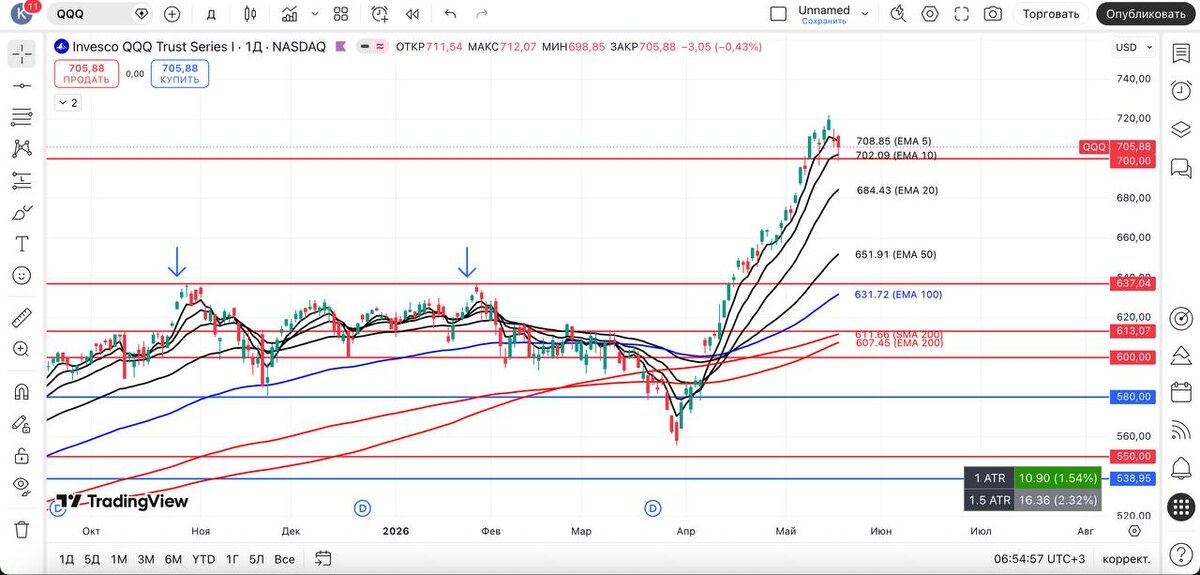1200x575 pixels.
Task: Activate the zoom in tool
Action: tap(22, 349)
